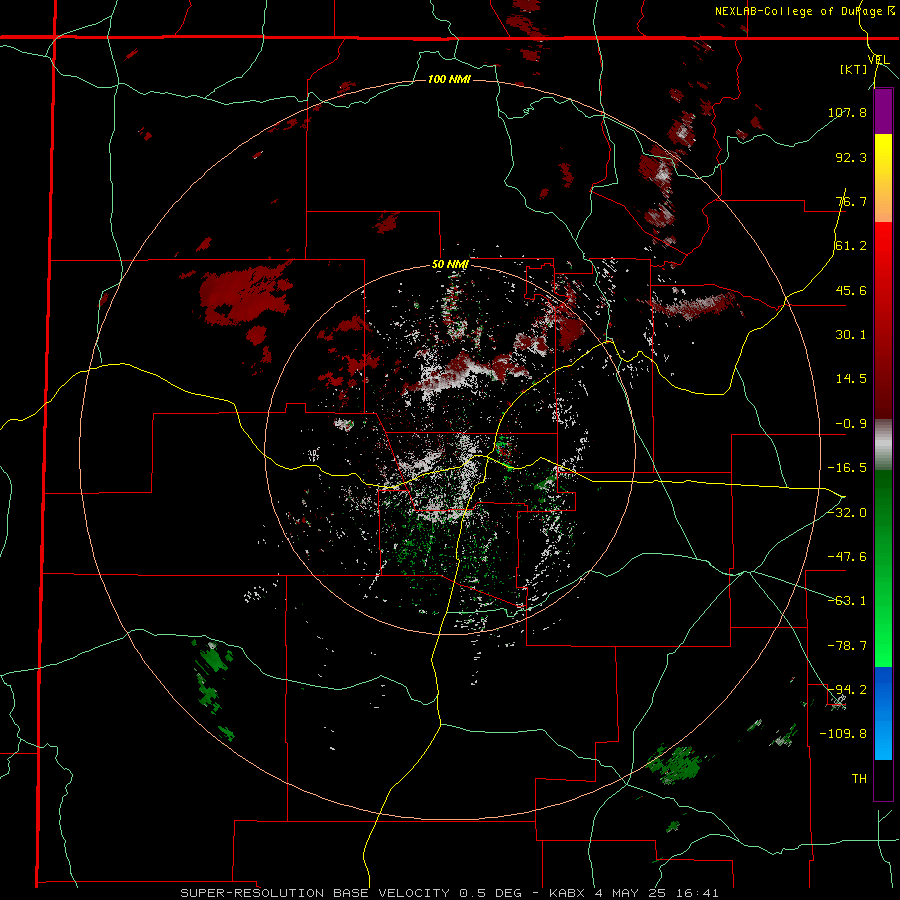Click the Super-Resolution Base Velocity caption

(449, 893)
